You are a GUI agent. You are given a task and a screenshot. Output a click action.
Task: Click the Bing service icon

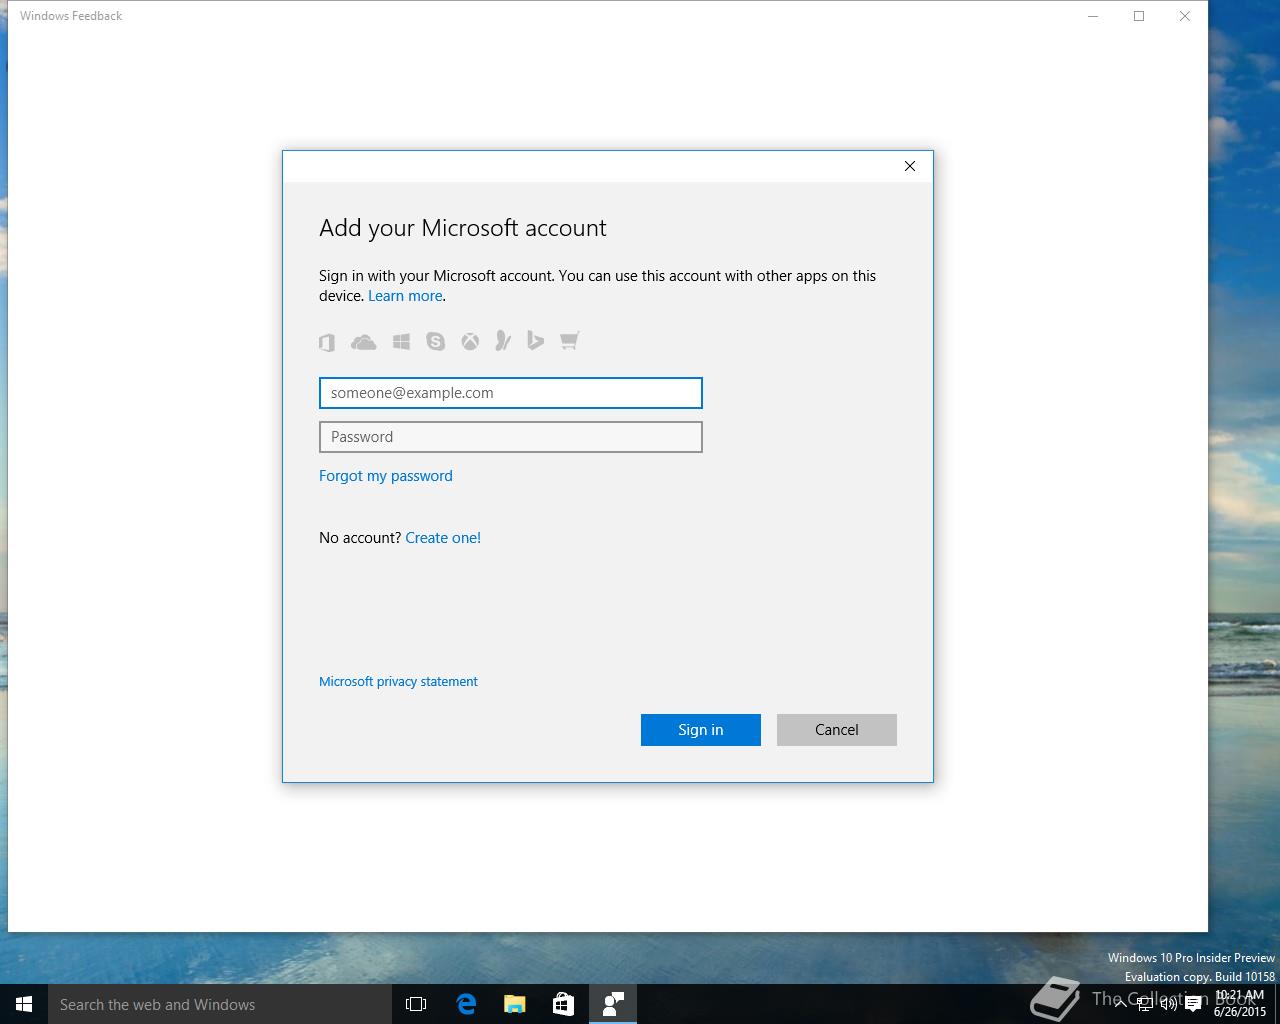(x=535, y=341)
